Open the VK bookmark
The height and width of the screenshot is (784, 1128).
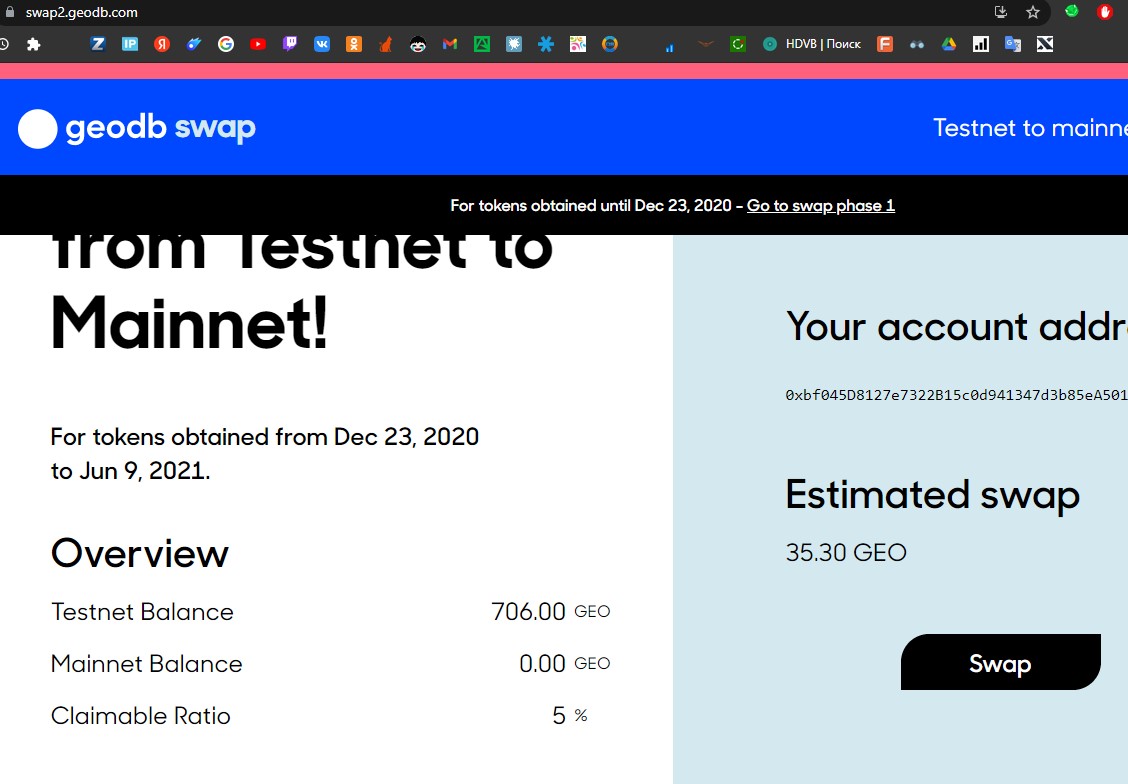click(322, 45)
